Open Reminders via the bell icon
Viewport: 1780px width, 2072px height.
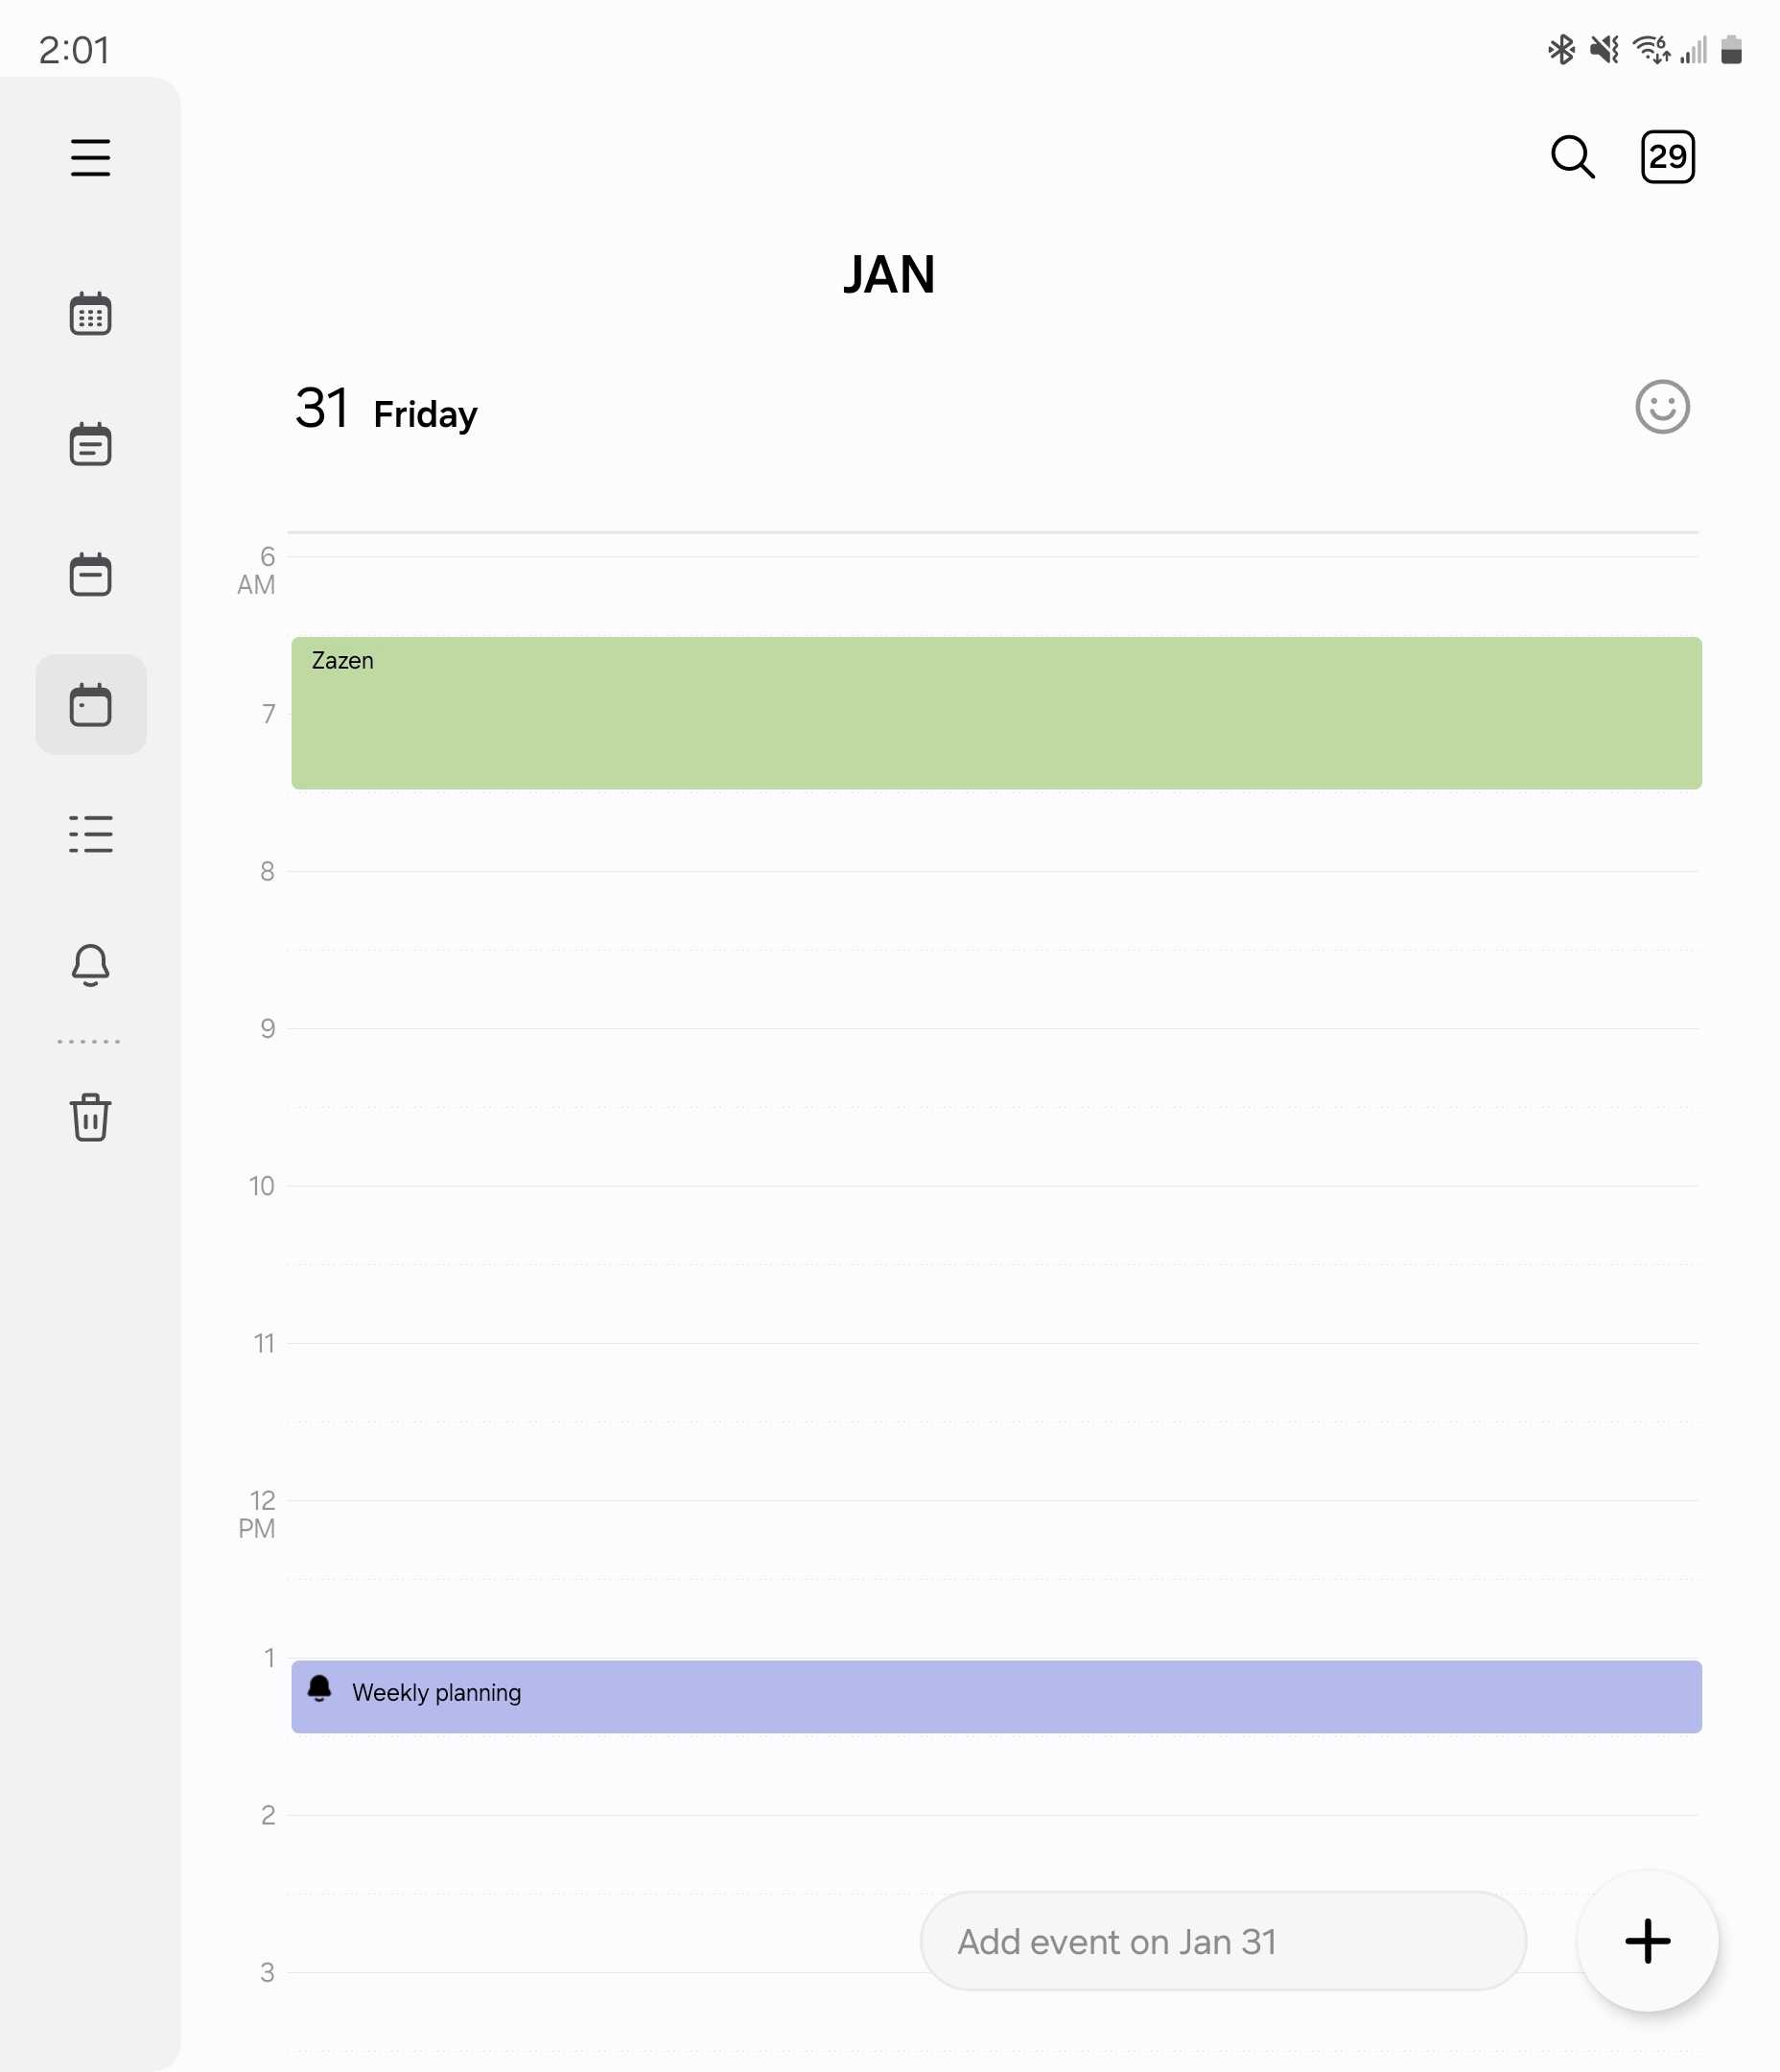tap(90, 965)
